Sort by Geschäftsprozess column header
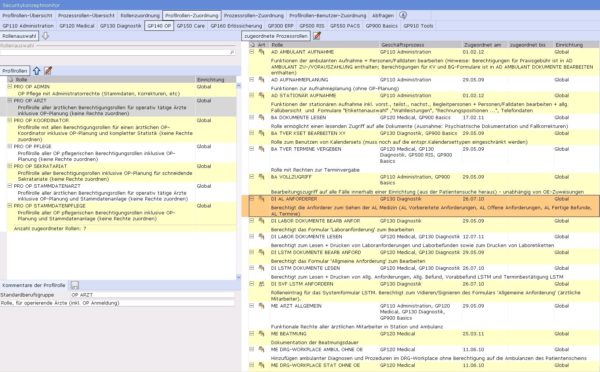 pos(420,45)
